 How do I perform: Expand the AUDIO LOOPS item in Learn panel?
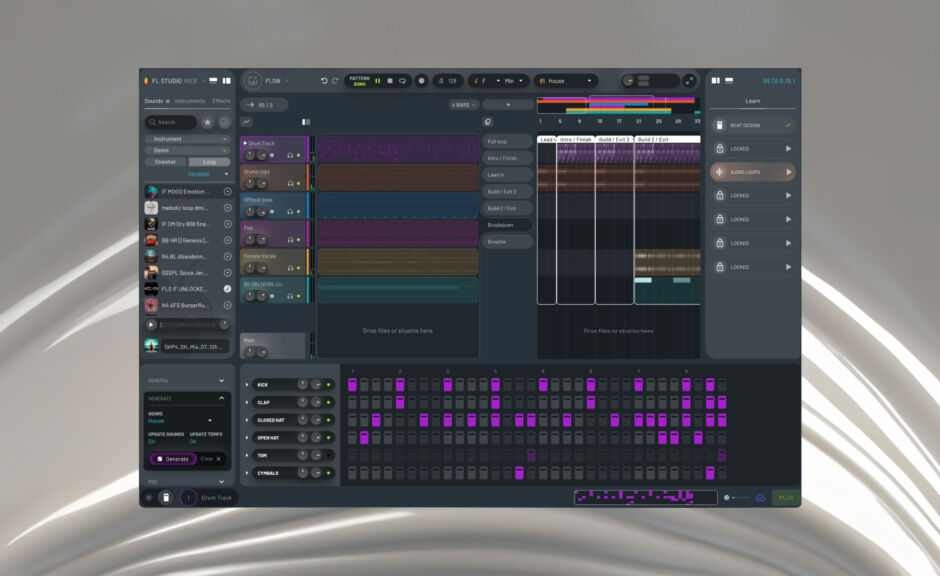point(789,171)
